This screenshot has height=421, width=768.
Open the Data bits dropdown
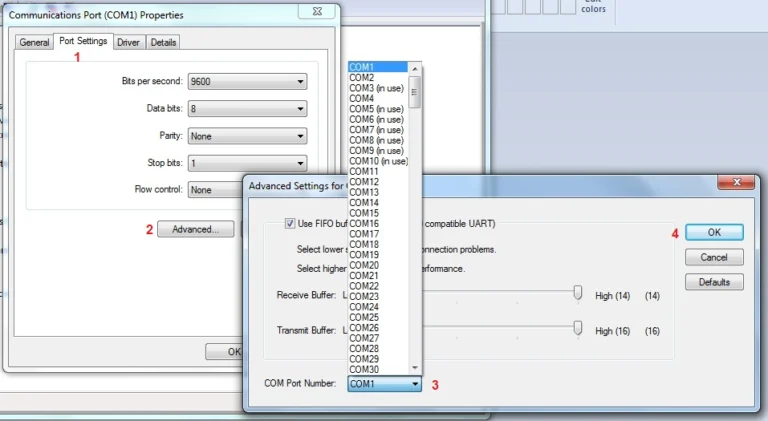[x=247, y=109]
